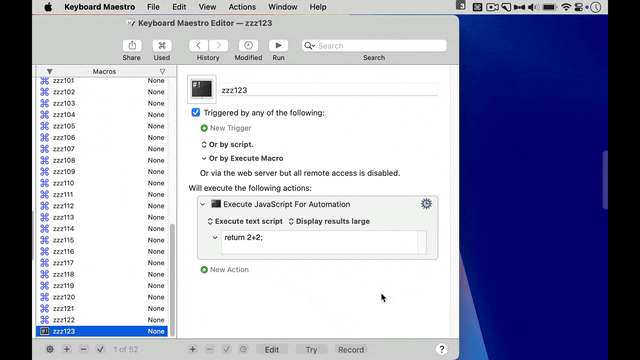Toggle action enabled checkmark in editor footer
The height and width of the screenshot is (360, 640).
(227, 349)
